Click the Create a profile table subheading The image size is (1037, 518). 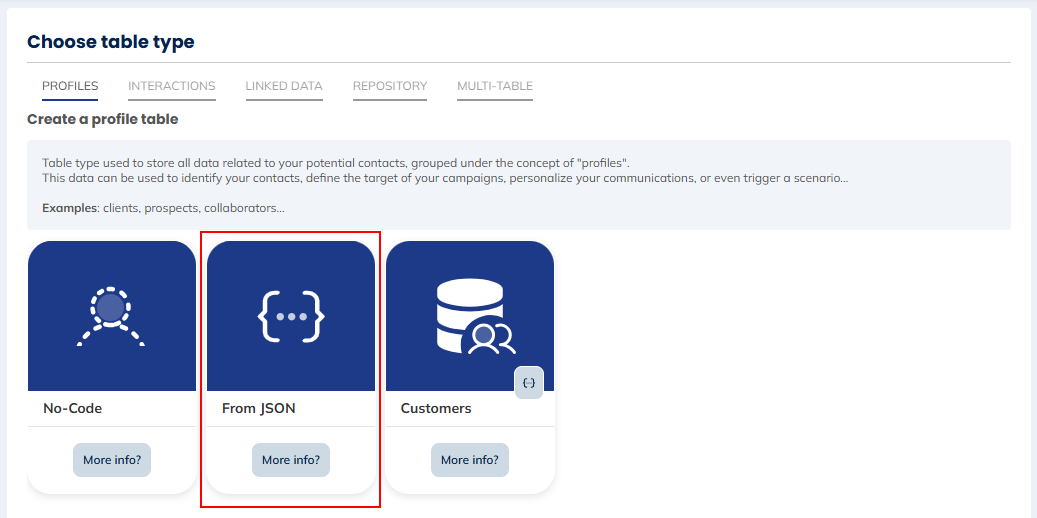coord(102,119)
